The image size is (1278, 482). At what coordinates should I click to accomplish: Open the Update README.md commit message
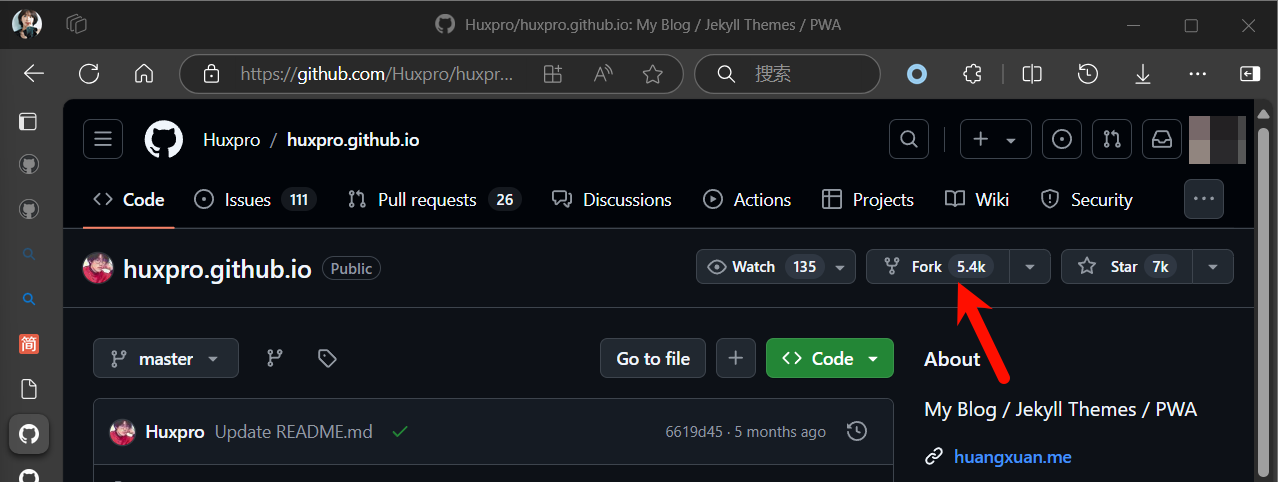(293, 432)
